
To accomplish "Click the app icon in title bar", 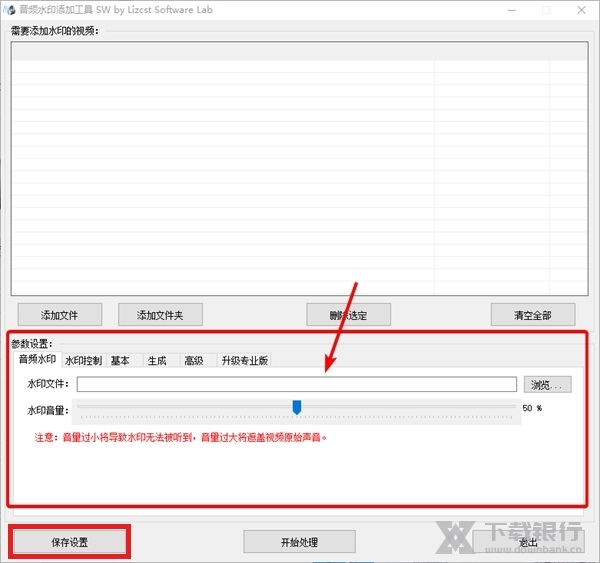I will 9,10.
